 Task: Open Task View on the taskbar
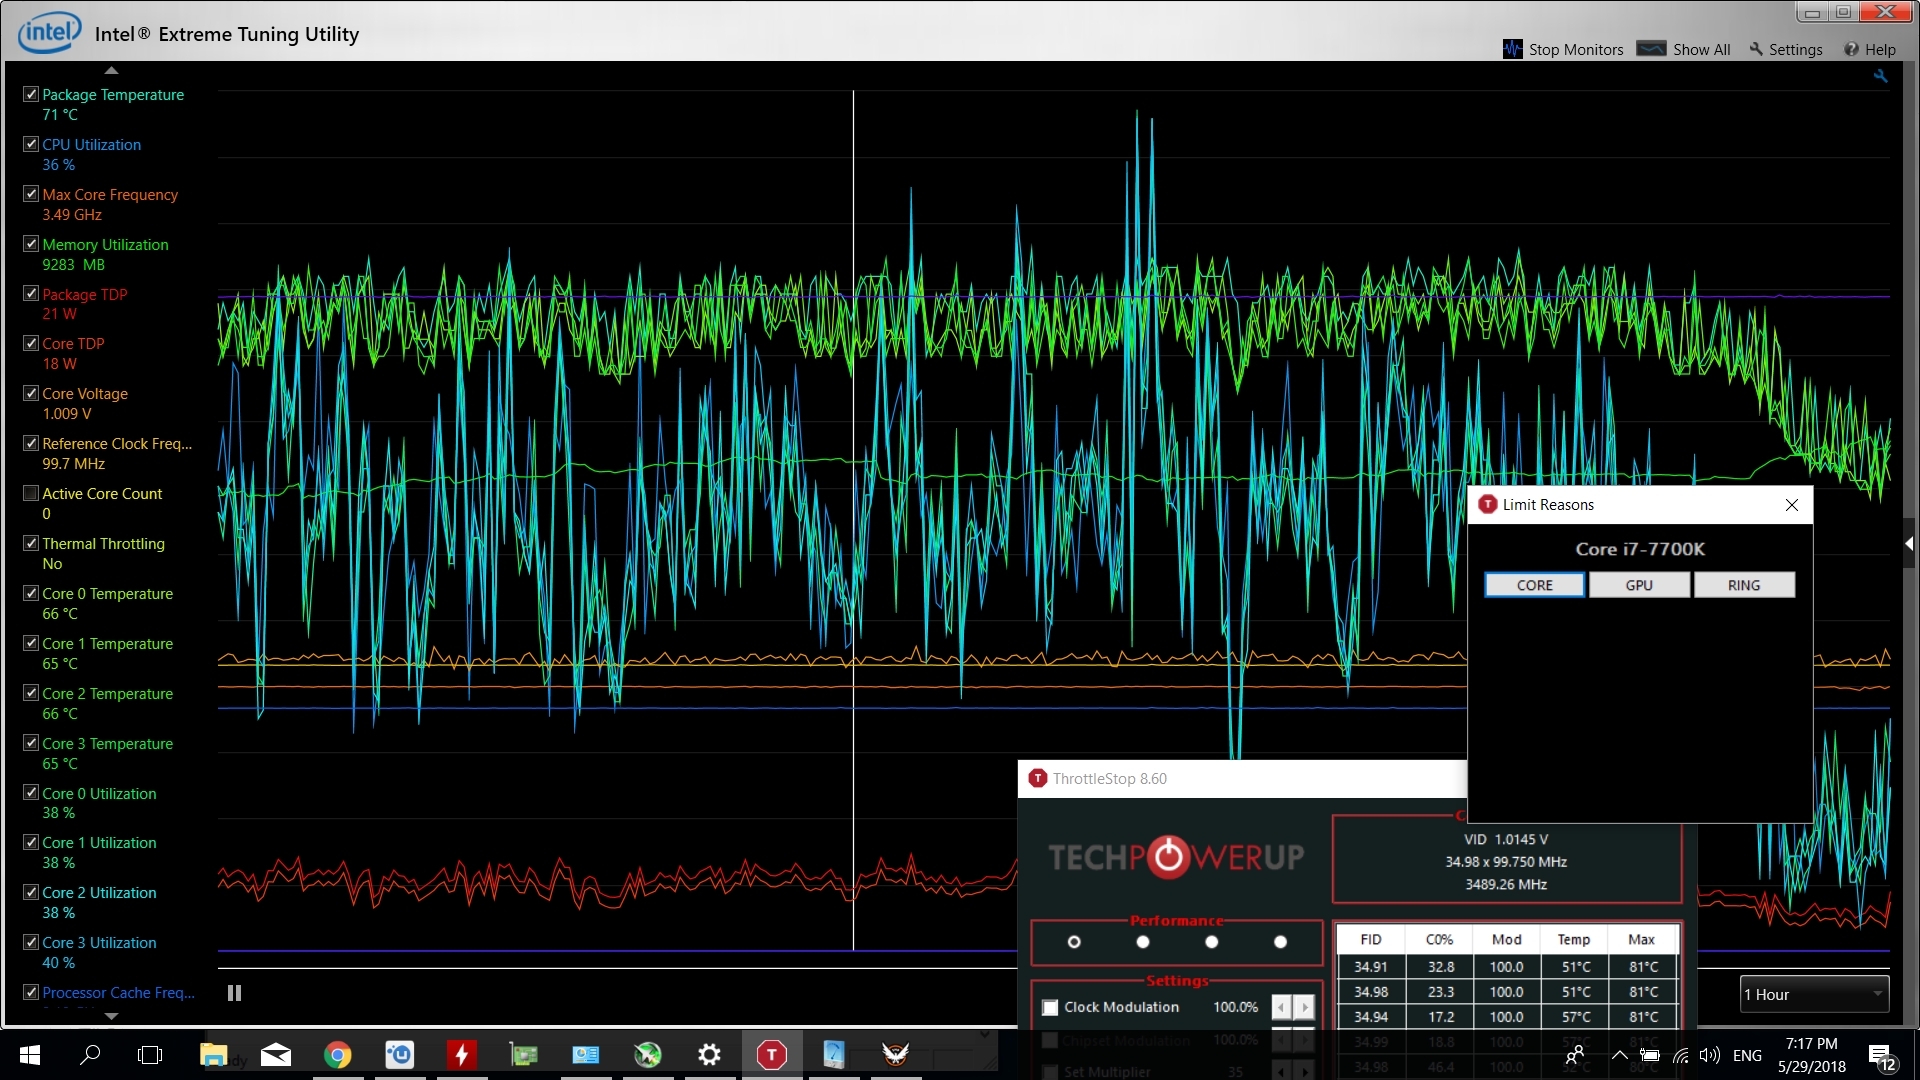(150, 1055)
